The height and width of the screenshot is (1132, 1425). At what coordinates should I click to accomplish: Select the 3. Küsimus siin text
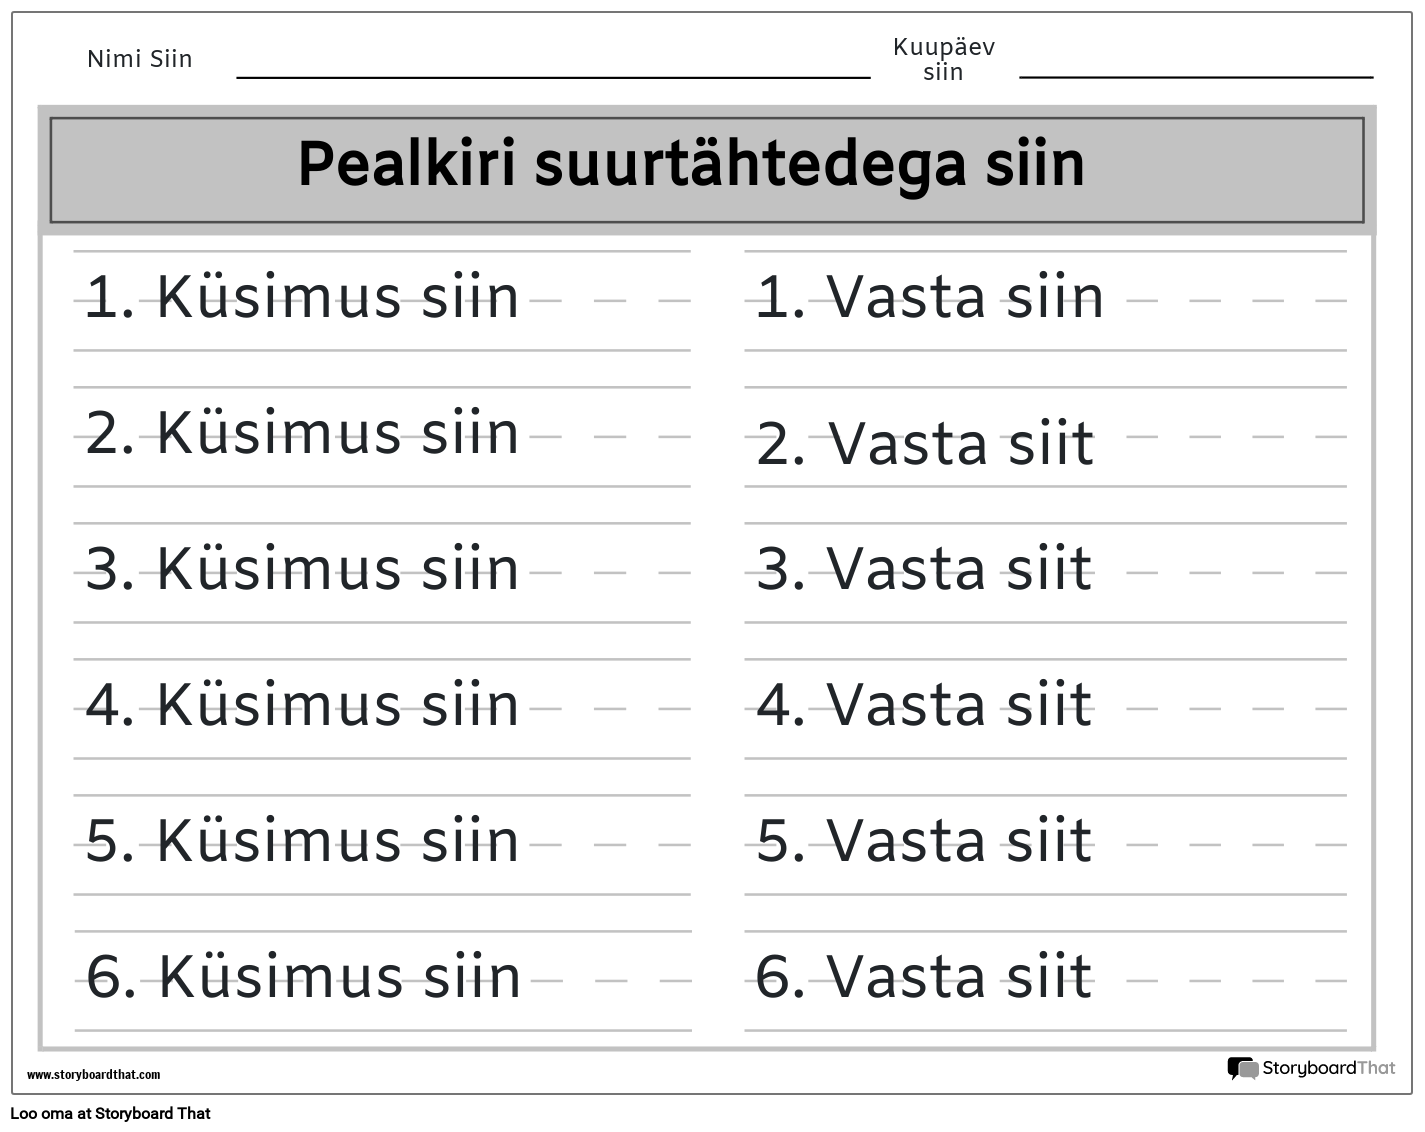tap(302, 569)
